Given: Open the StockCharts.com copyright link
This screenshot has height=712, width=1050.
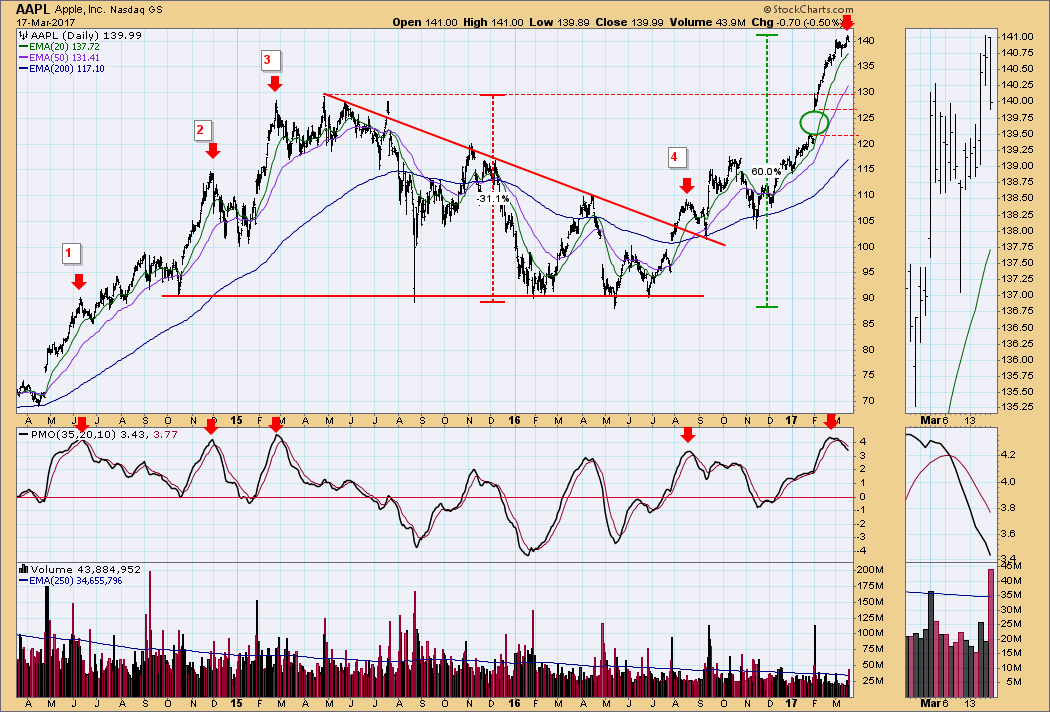Looking at the screenshot, I should tap(809, 9).
